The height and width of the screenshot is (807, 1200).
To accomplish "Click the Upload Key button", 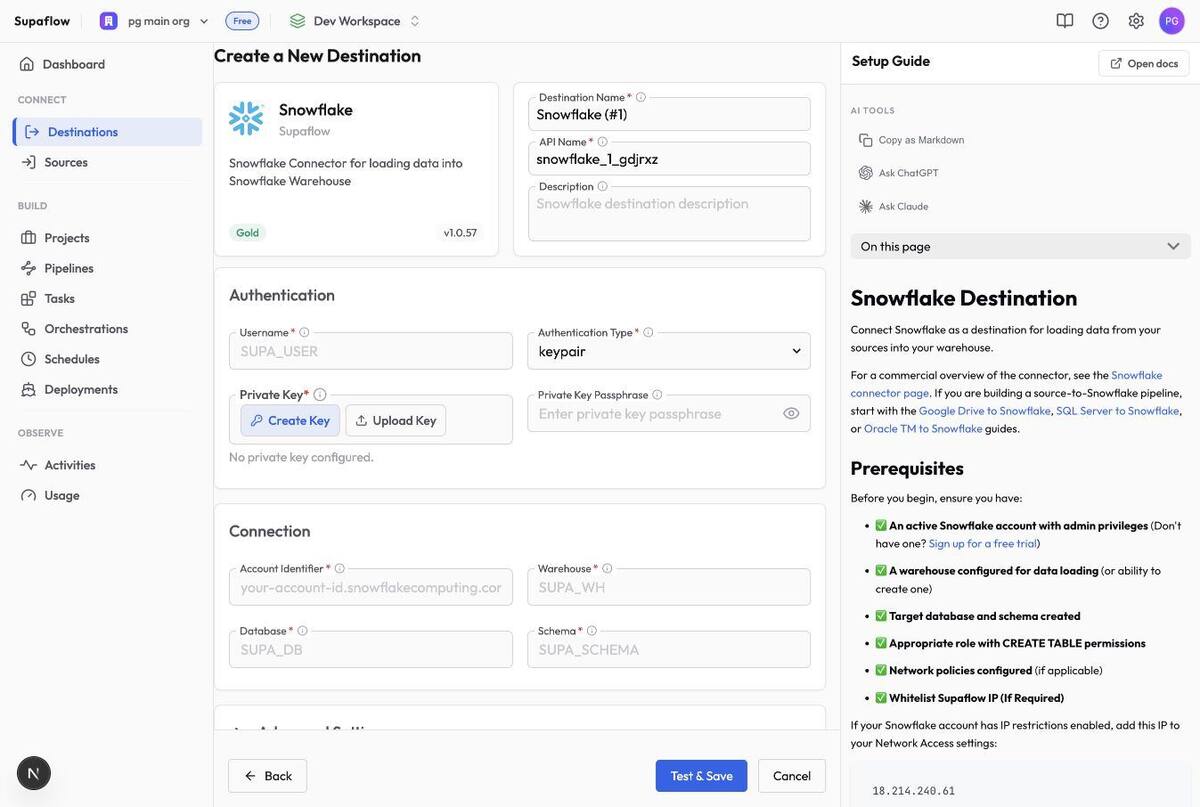I will (x=396, y=420).
